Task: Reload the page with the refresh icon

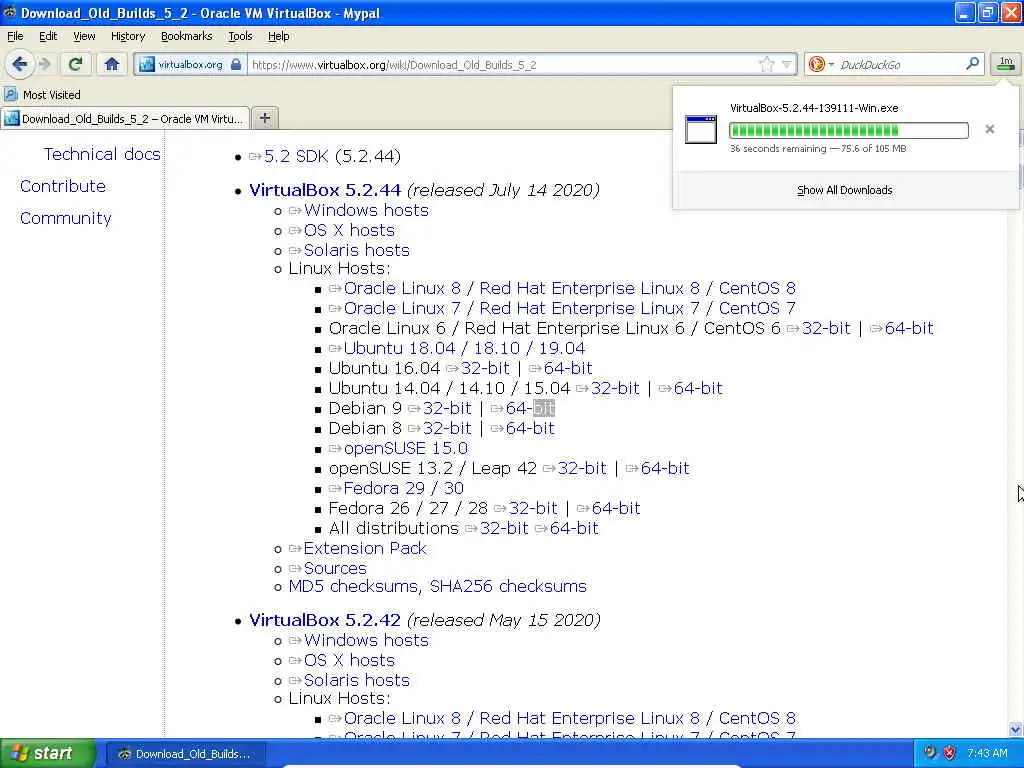Action: (x=76, y=64)
